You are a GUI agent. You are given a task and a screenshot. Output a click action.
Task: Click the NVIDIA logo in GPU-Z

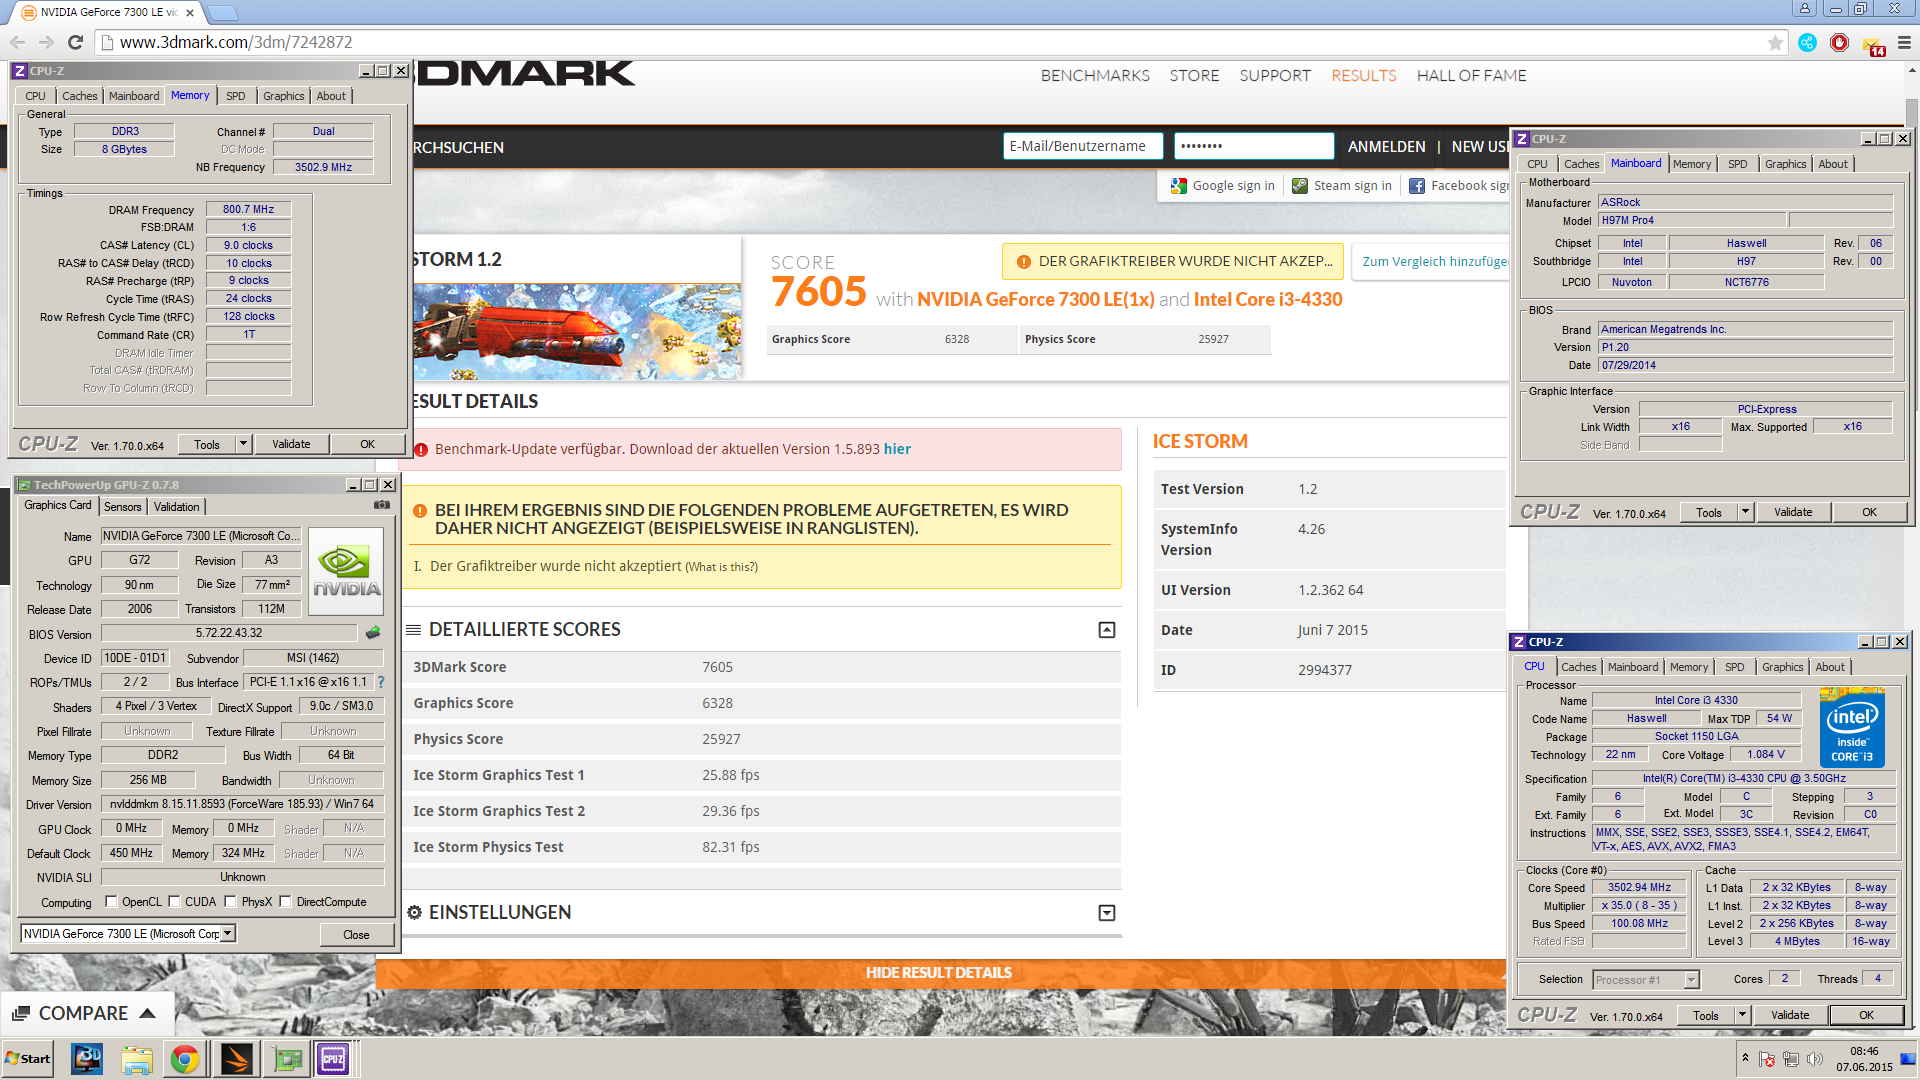[346, 570]
